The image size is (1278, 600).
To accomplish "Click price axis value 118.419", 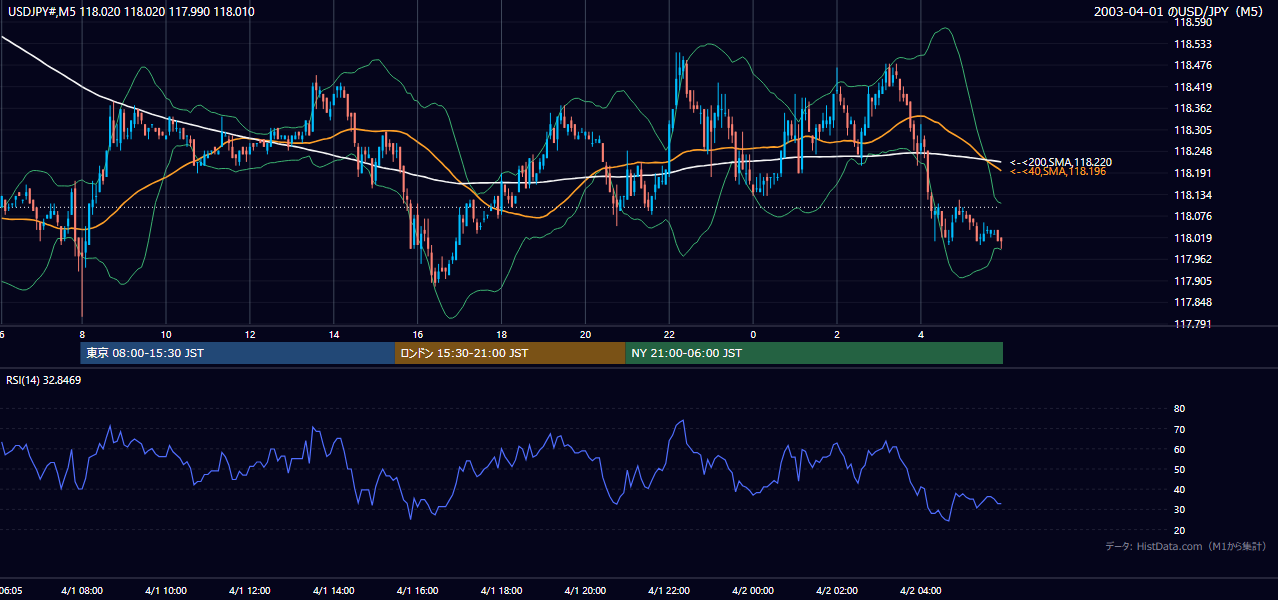I will (x=1192, y=87).
